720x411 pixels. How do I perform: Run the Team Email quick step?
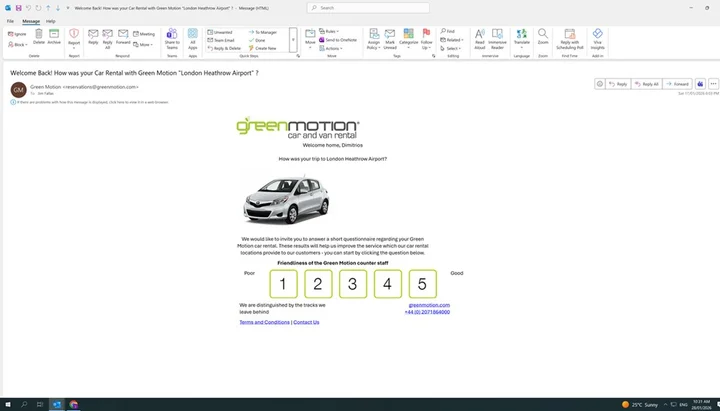click(x=221, y=40)
